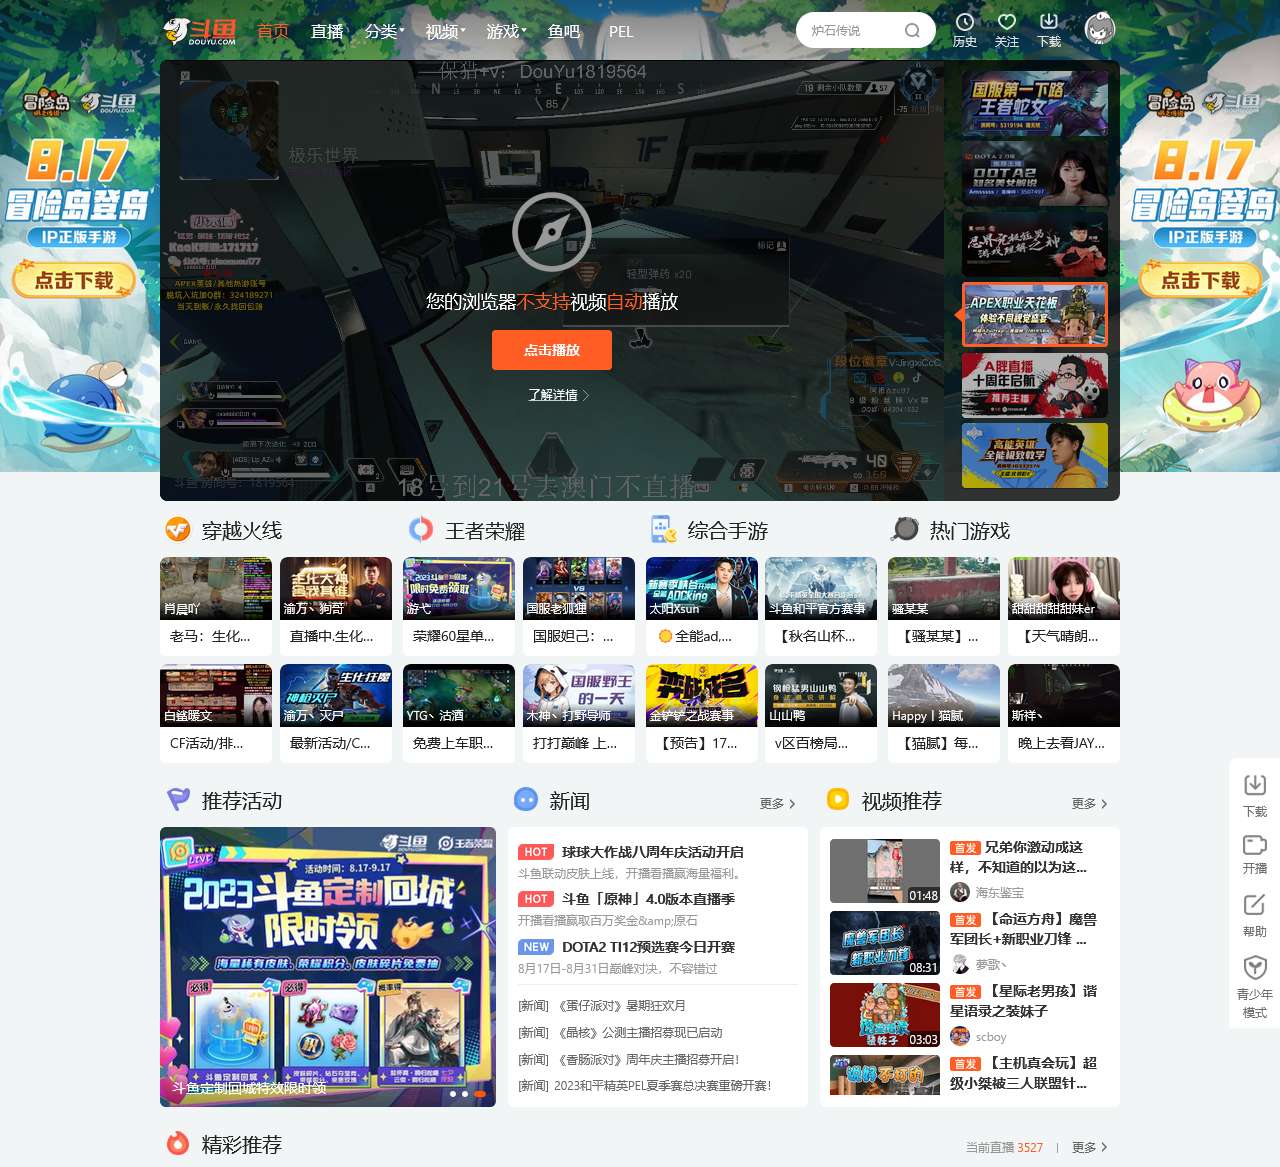Go to the PEL tab
The image size is (1280, 1167).
[621, 31]
